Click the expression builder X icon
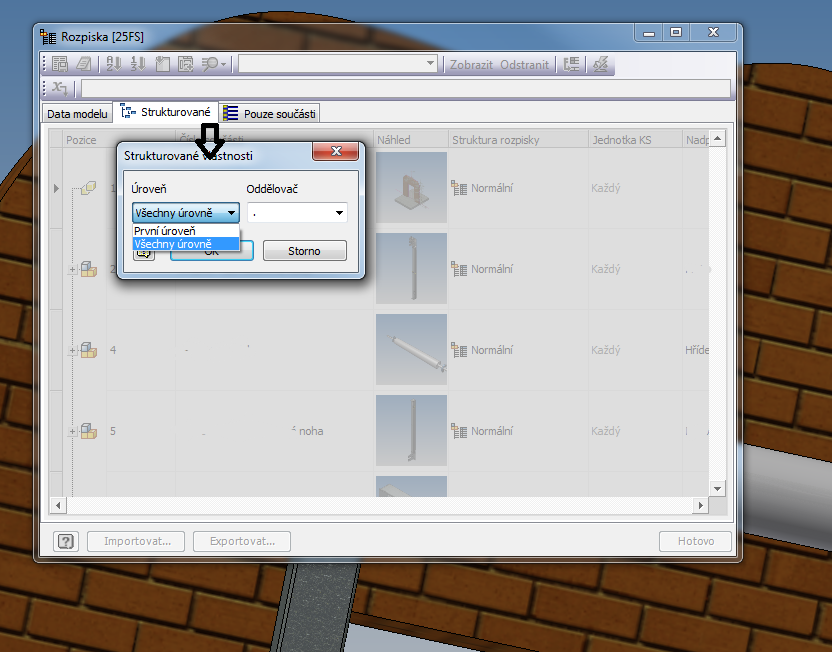The height and width of the screenshot is (652, 832). tap(59, 88)
